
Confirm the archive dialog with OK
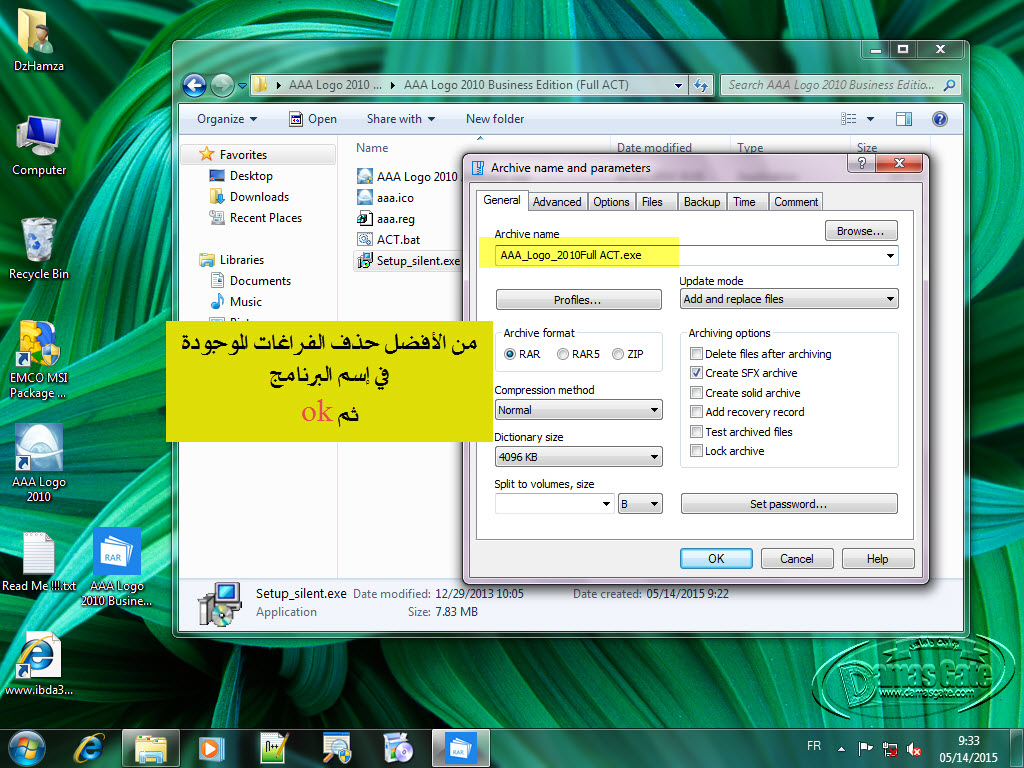[716, 559]
